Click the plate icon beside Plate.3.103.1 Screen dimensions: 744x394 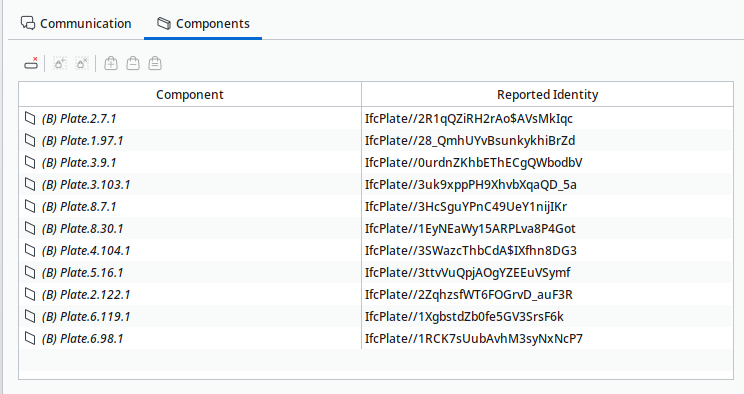point(30,184)
